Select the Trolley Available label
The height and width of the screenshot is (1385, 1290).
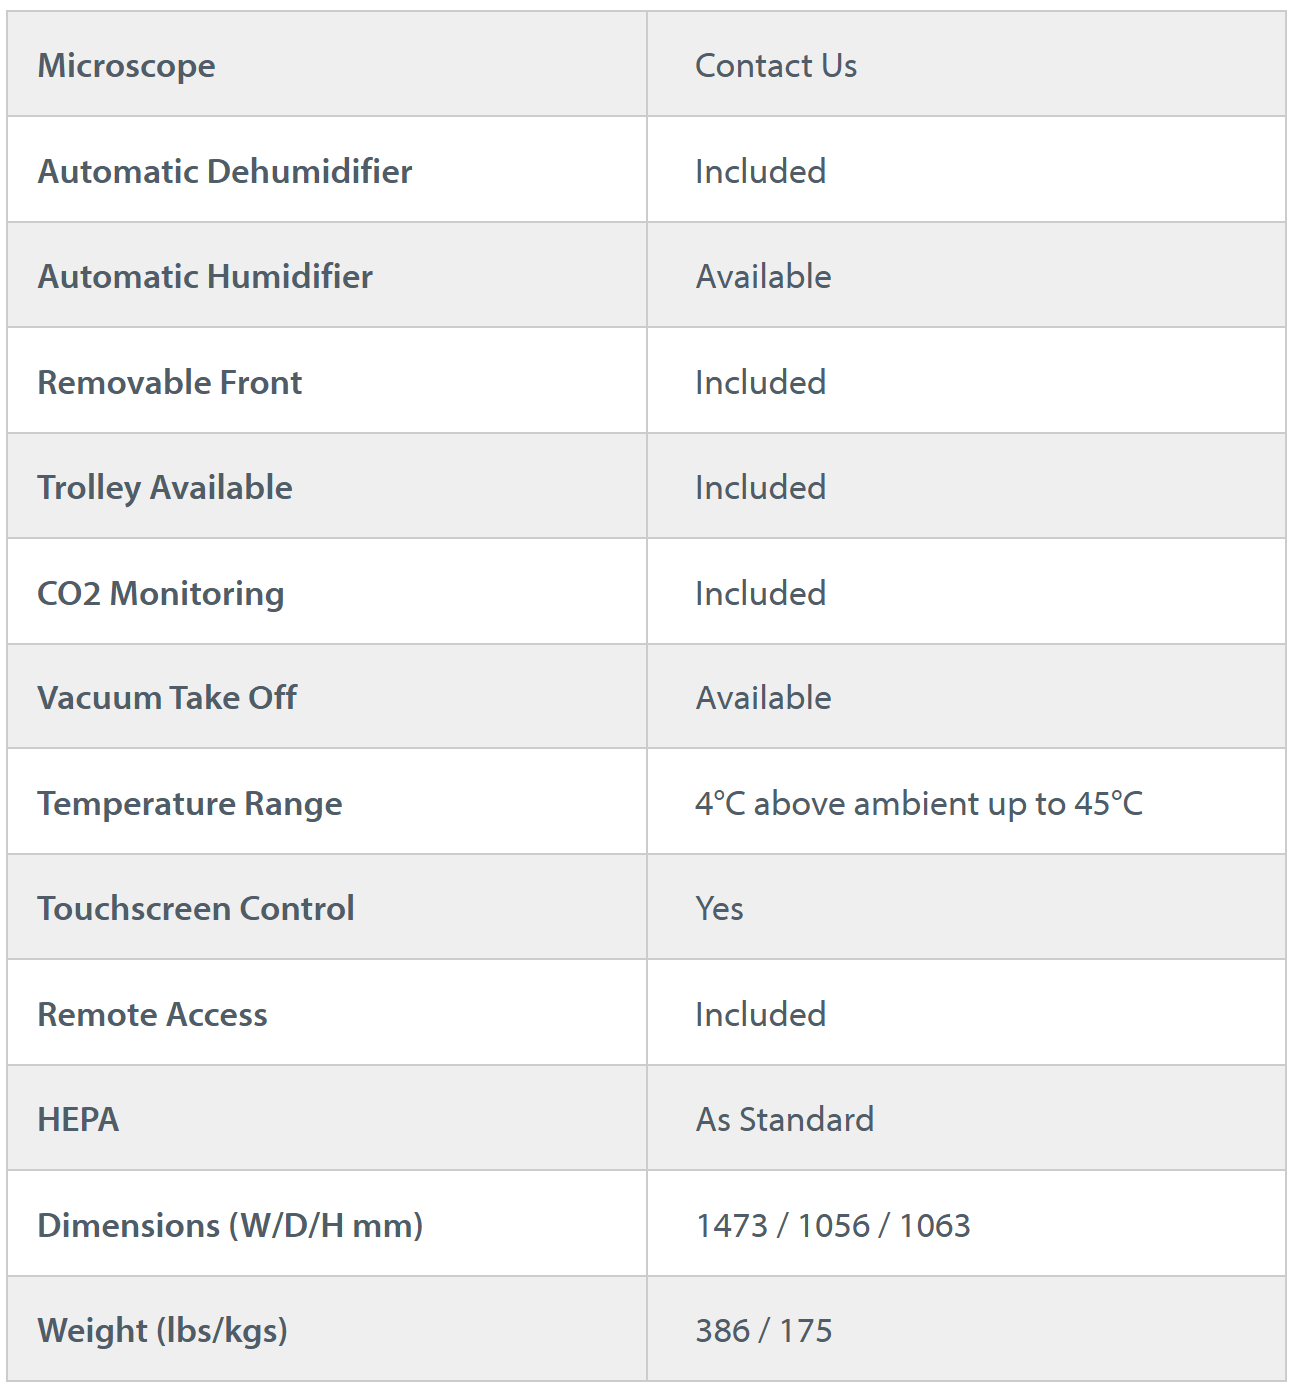pyautogui.click(x=165, y=488)
